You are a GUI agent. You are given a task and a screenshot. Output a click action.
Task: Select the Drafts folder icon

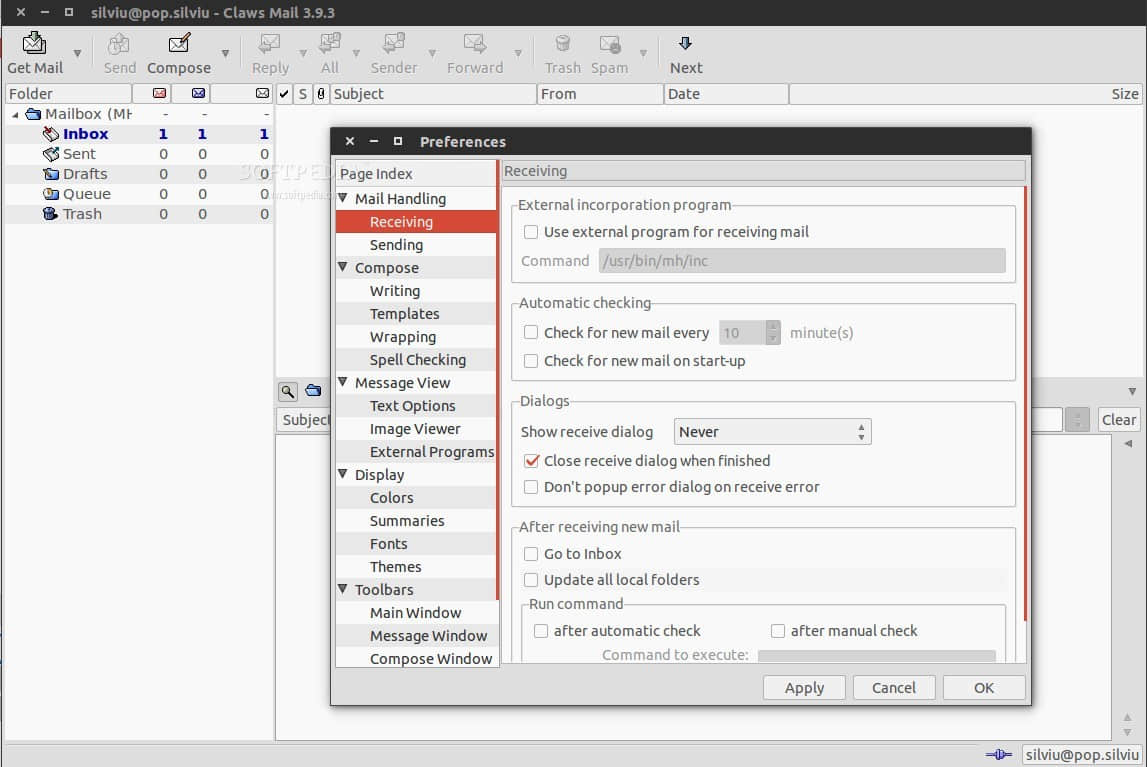[x=51, y=174]
